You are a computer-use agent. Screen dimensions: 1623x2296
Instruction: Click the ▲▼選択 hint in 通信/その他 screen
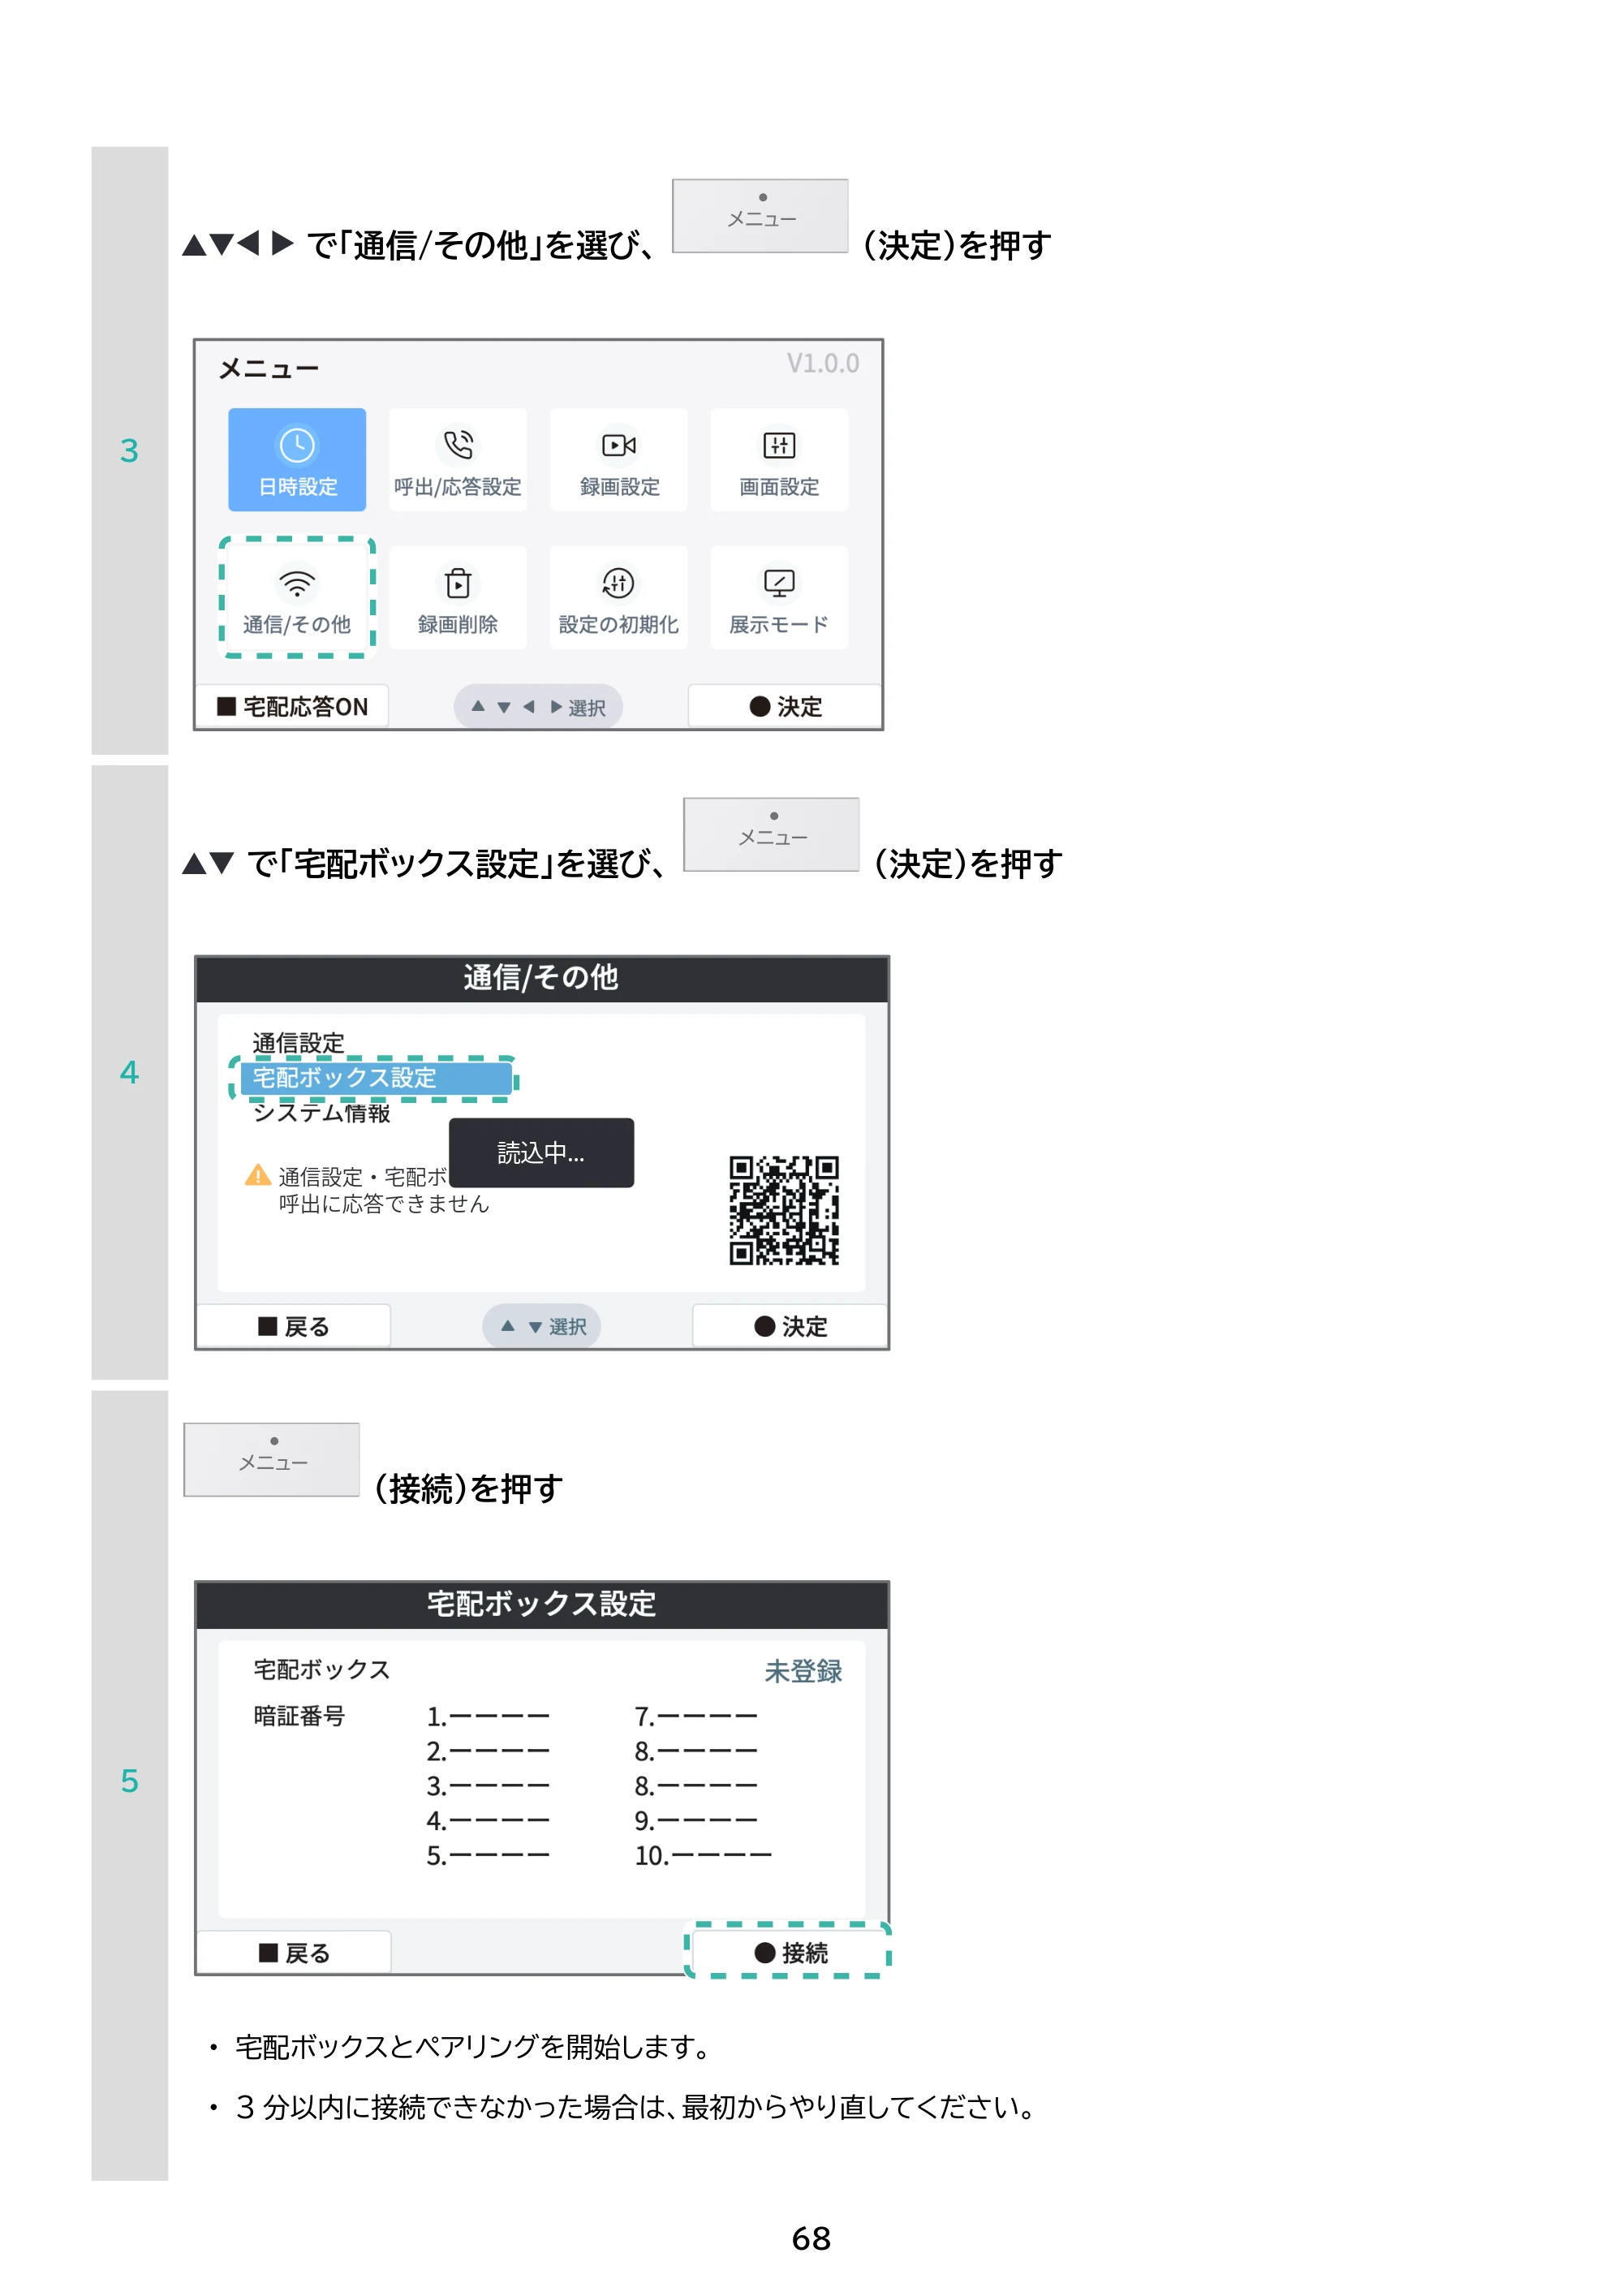[x=541, y=1326]
